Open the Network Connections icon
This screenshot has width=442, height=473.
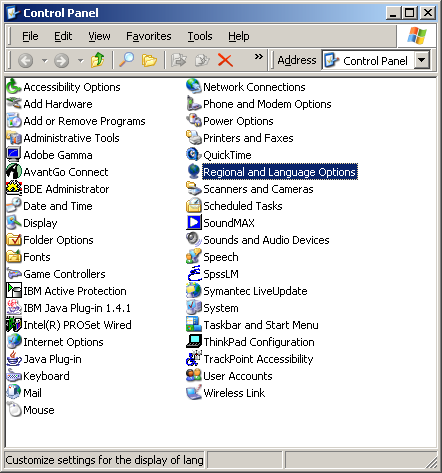point(194,87)
